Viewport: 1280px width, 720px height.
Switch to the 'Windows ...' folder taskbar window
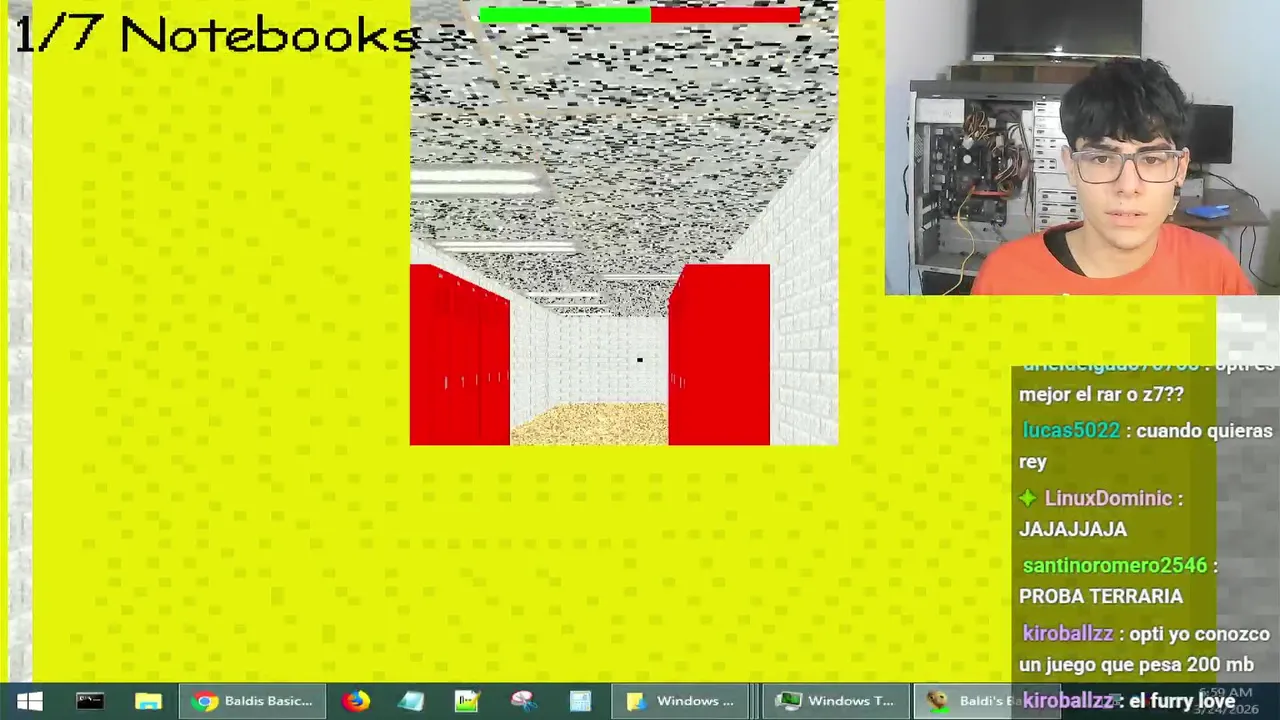click(680, 701)
